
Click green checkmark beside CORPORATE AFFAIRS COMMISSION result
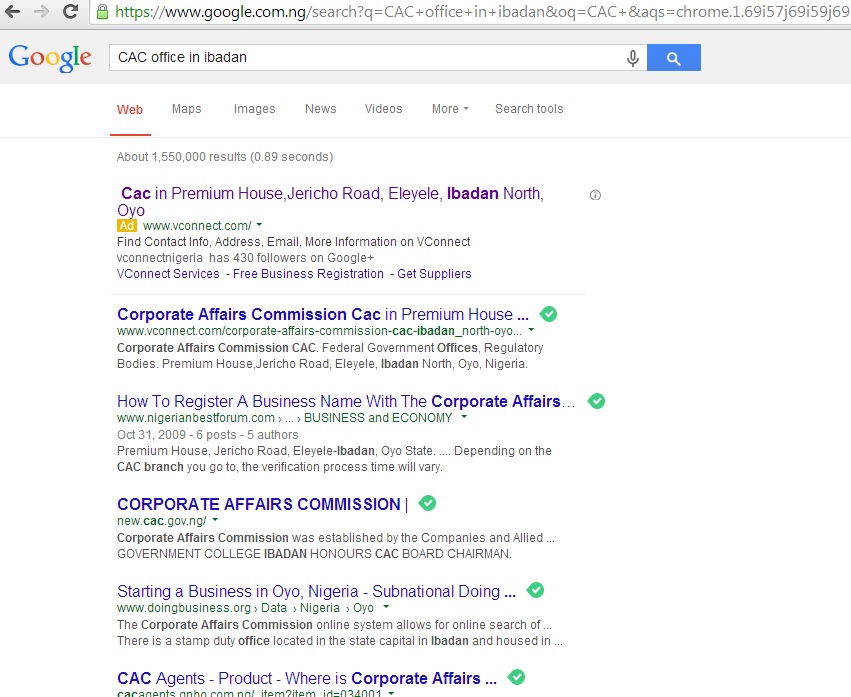[427, 503]
